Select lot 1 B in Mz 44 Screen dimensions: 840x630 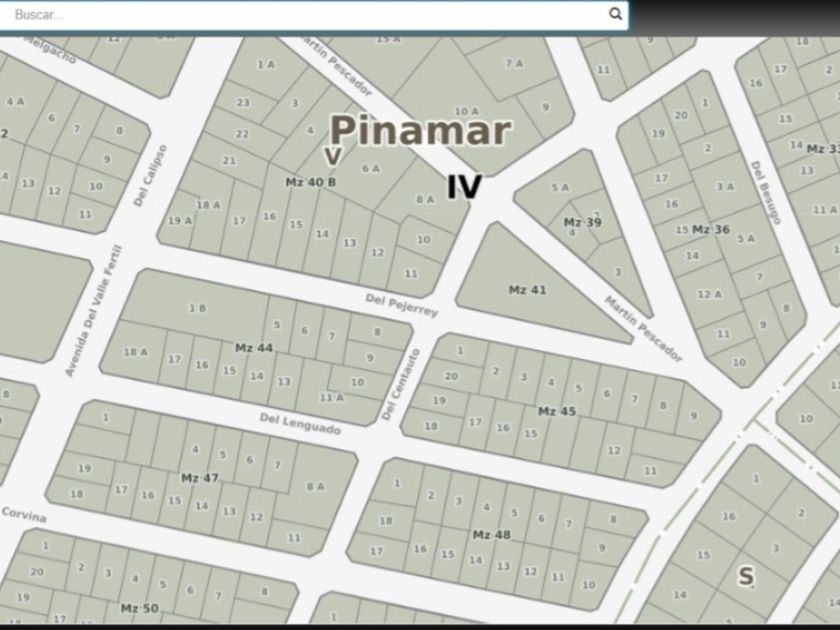coord(197,308)
